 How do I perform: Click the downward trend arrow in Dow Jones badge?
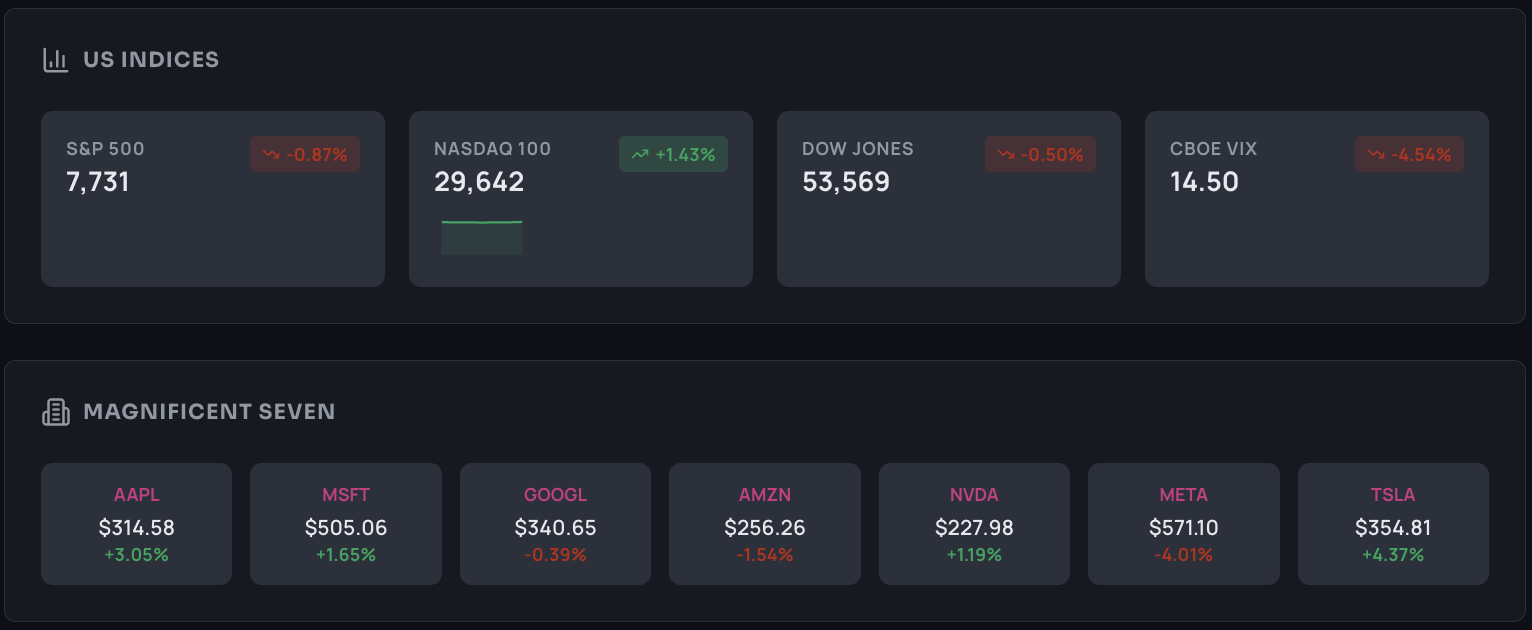(1007, 155)
